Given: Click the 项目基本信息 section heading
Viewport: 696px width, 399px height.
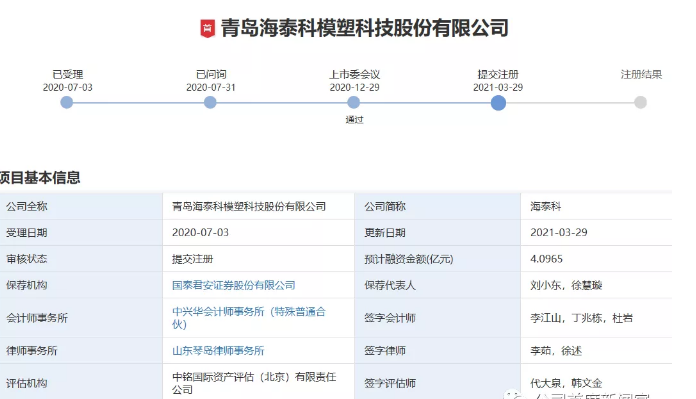Looking at the screenshot, I should [40, 178].
